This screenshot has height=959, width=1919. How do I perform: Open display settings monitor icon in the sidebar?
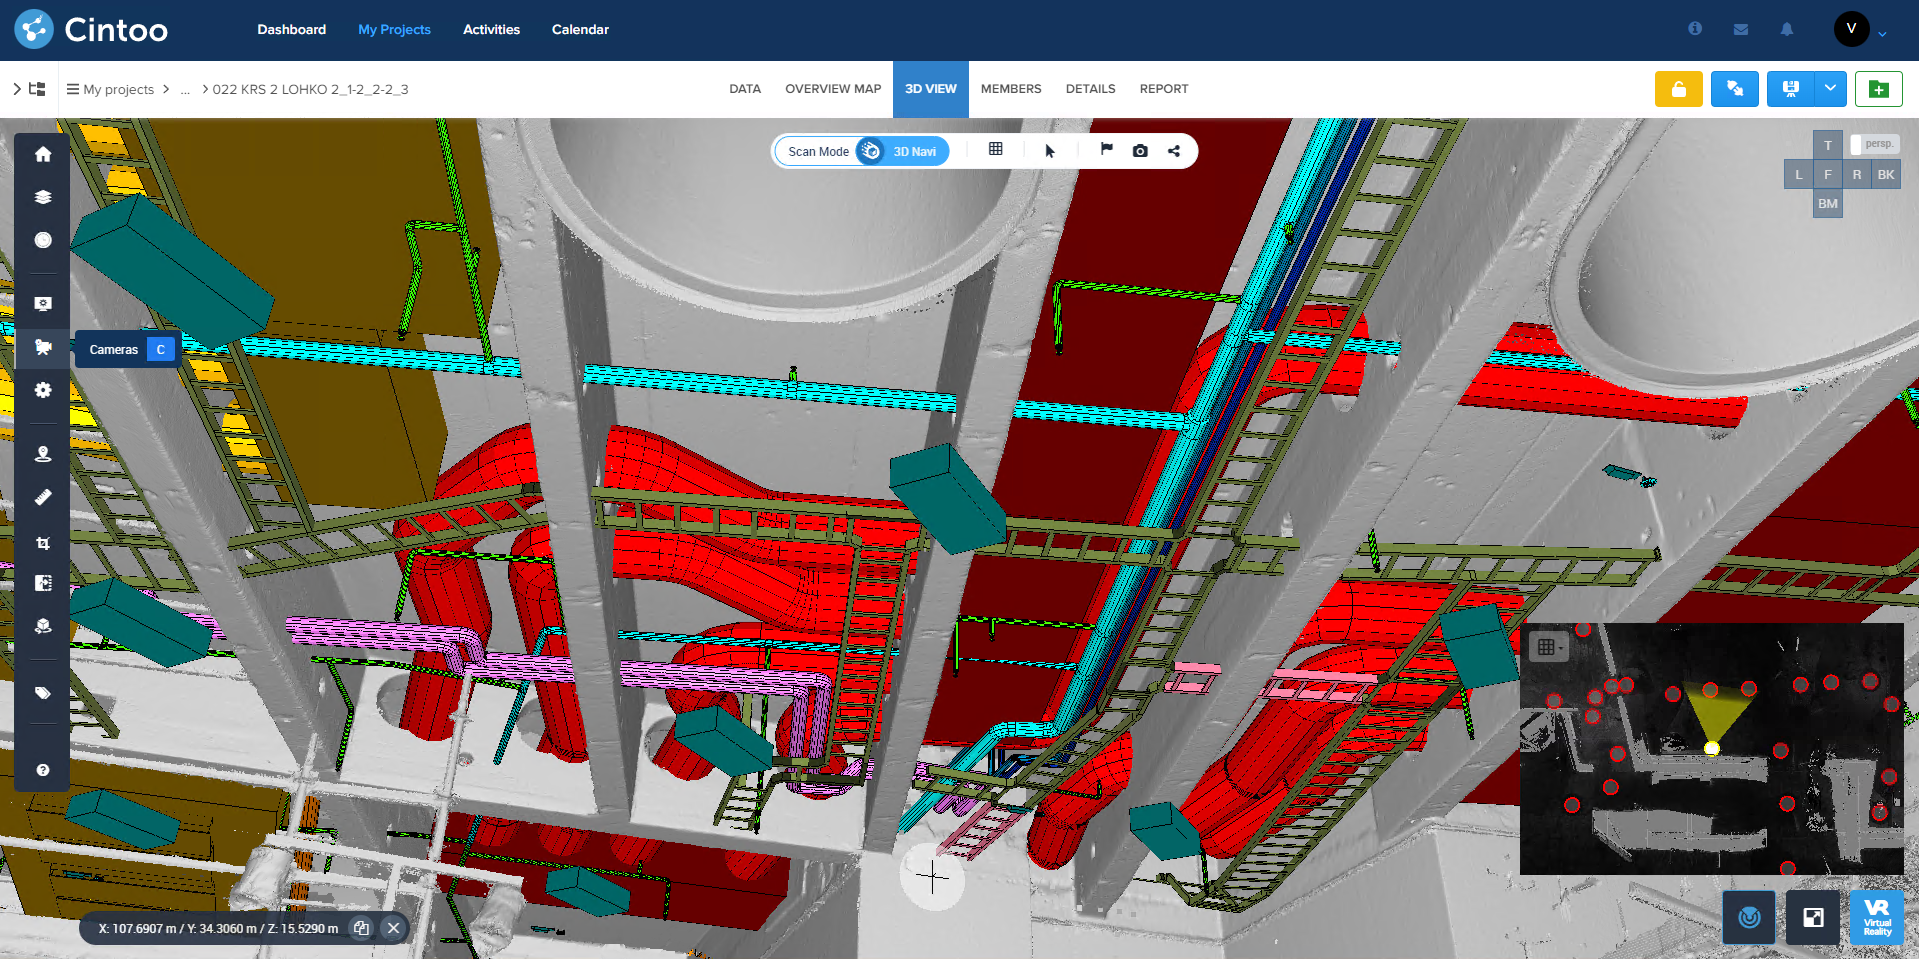click(43, 304)
